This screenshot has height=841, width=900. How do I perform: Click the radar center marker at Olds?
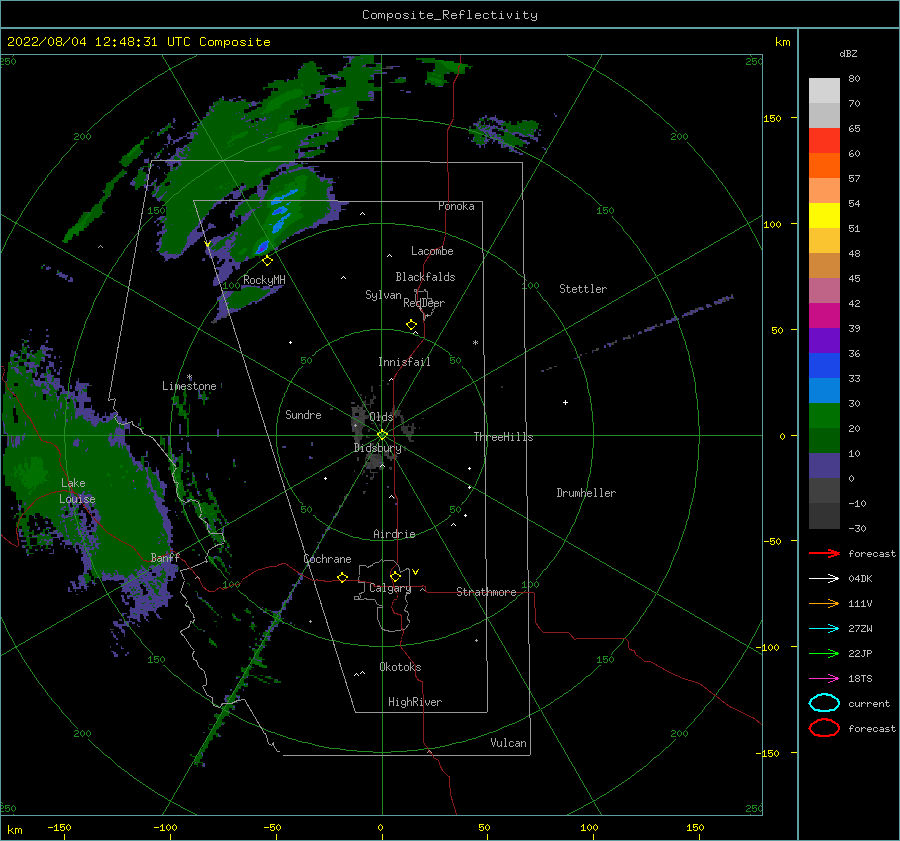(382, 435)
